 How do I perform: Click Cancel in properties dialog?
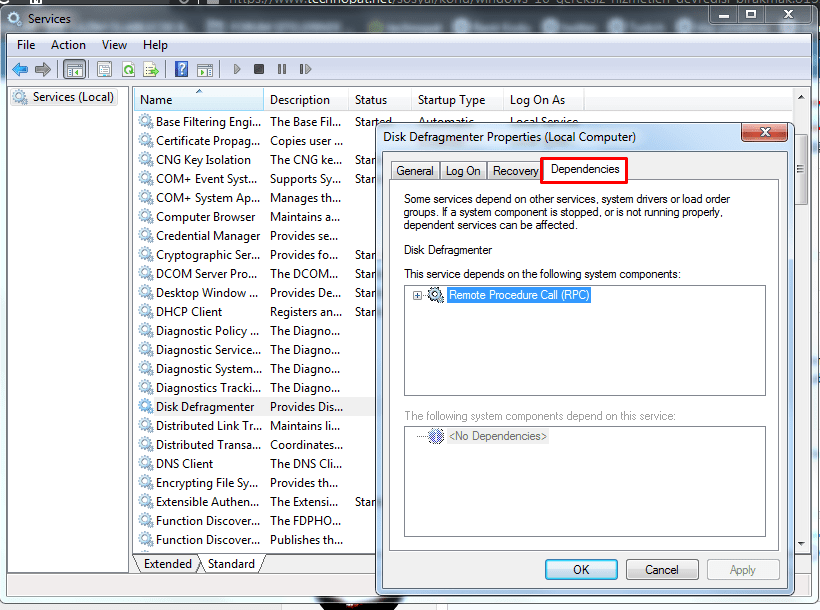(662, 570)
